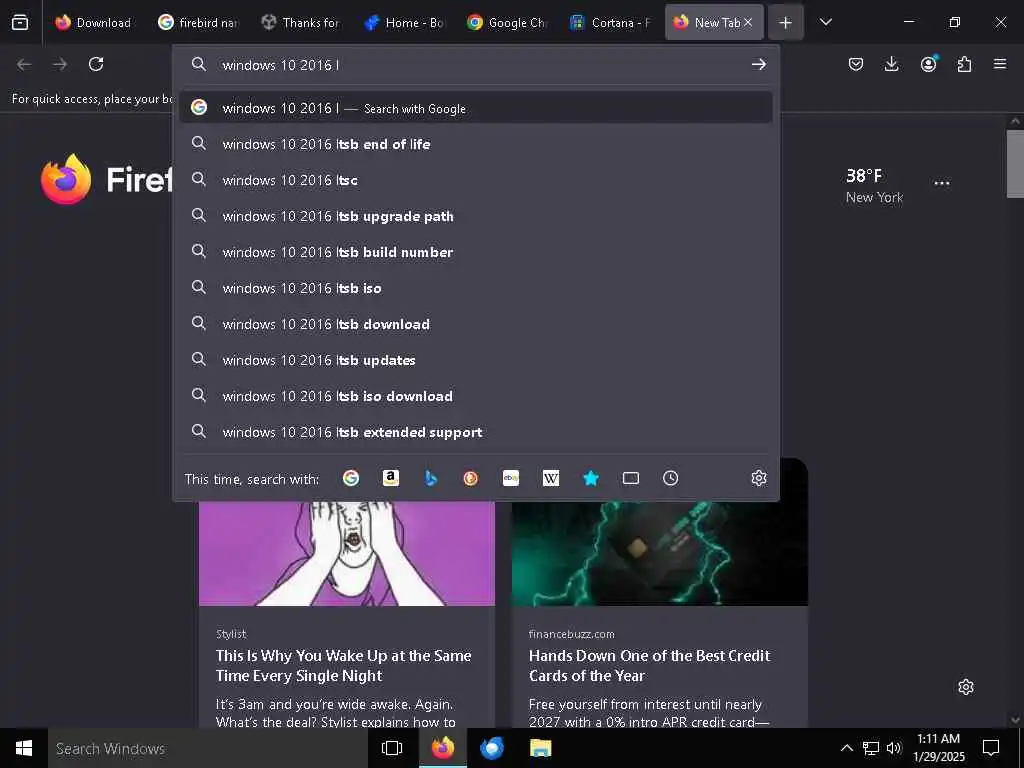Click the Search Windows taskbar box
This screenshot has width=1024, height=768.
(208, 748)
